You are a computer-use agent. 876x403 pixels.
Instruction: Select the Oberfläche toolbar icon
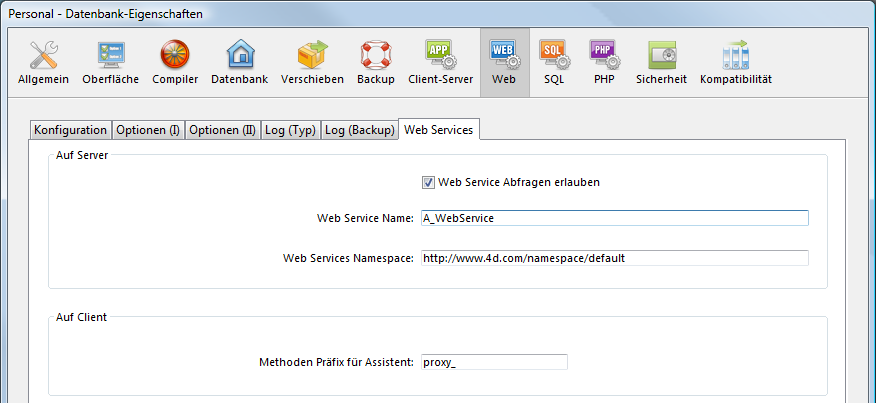tap(110, 62)
